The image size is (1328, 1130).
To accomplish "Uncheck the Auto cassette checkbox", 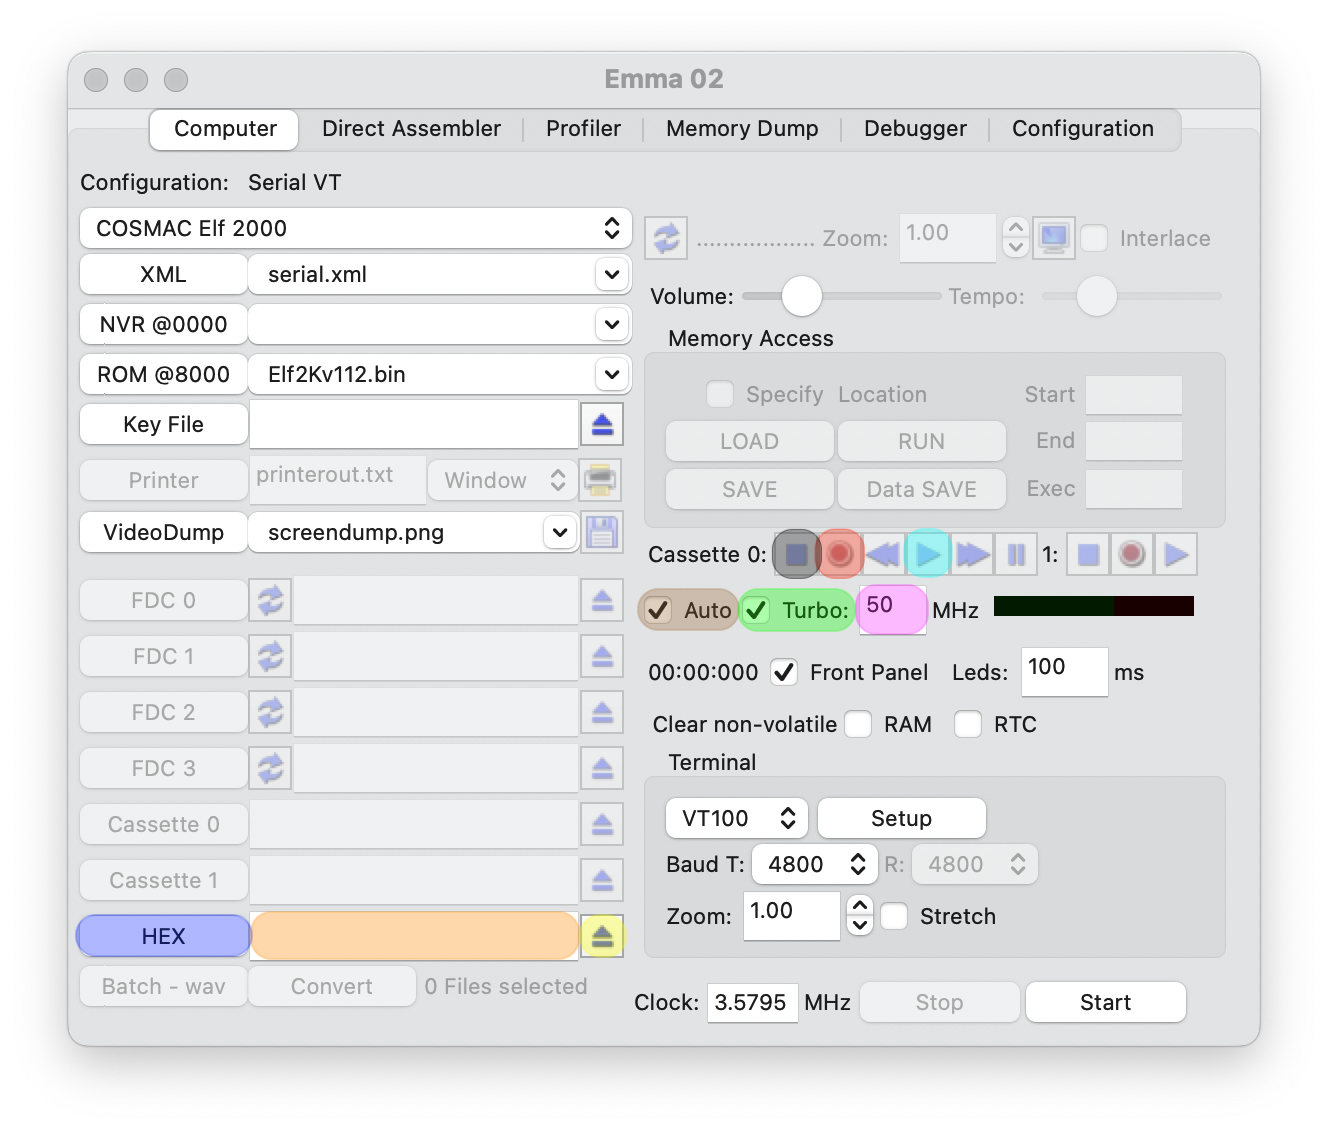I will pyautogui.click(x=659, y=610).
